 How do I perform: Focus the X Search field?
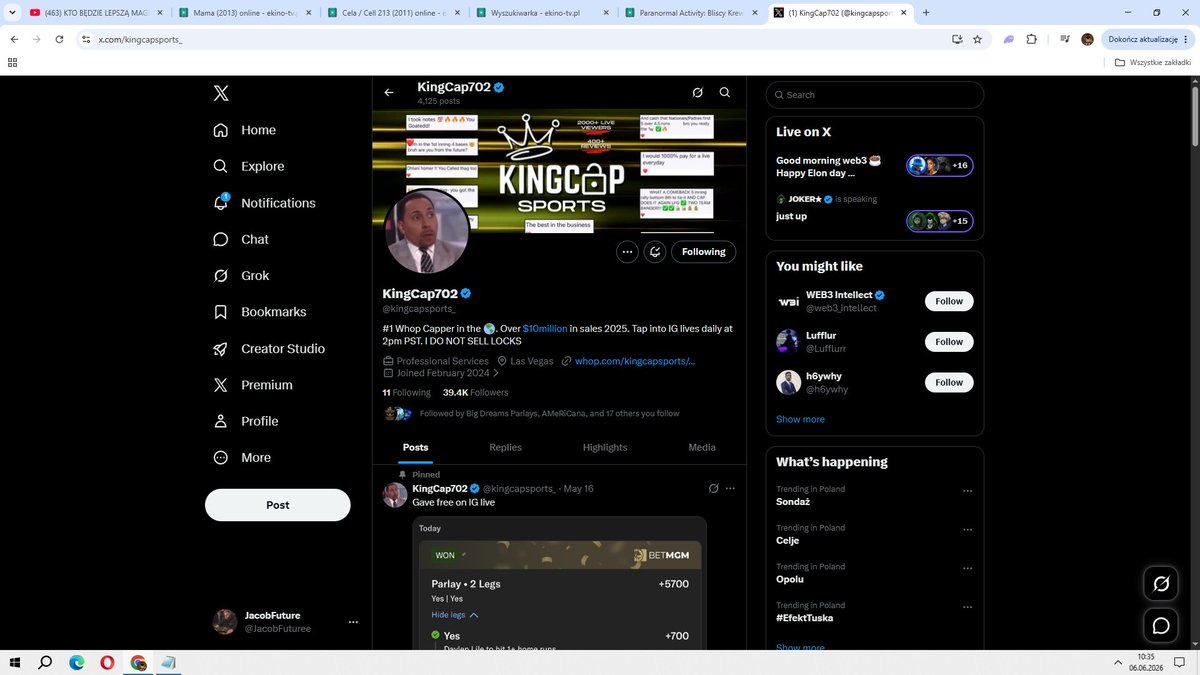(x=875, y=95)
